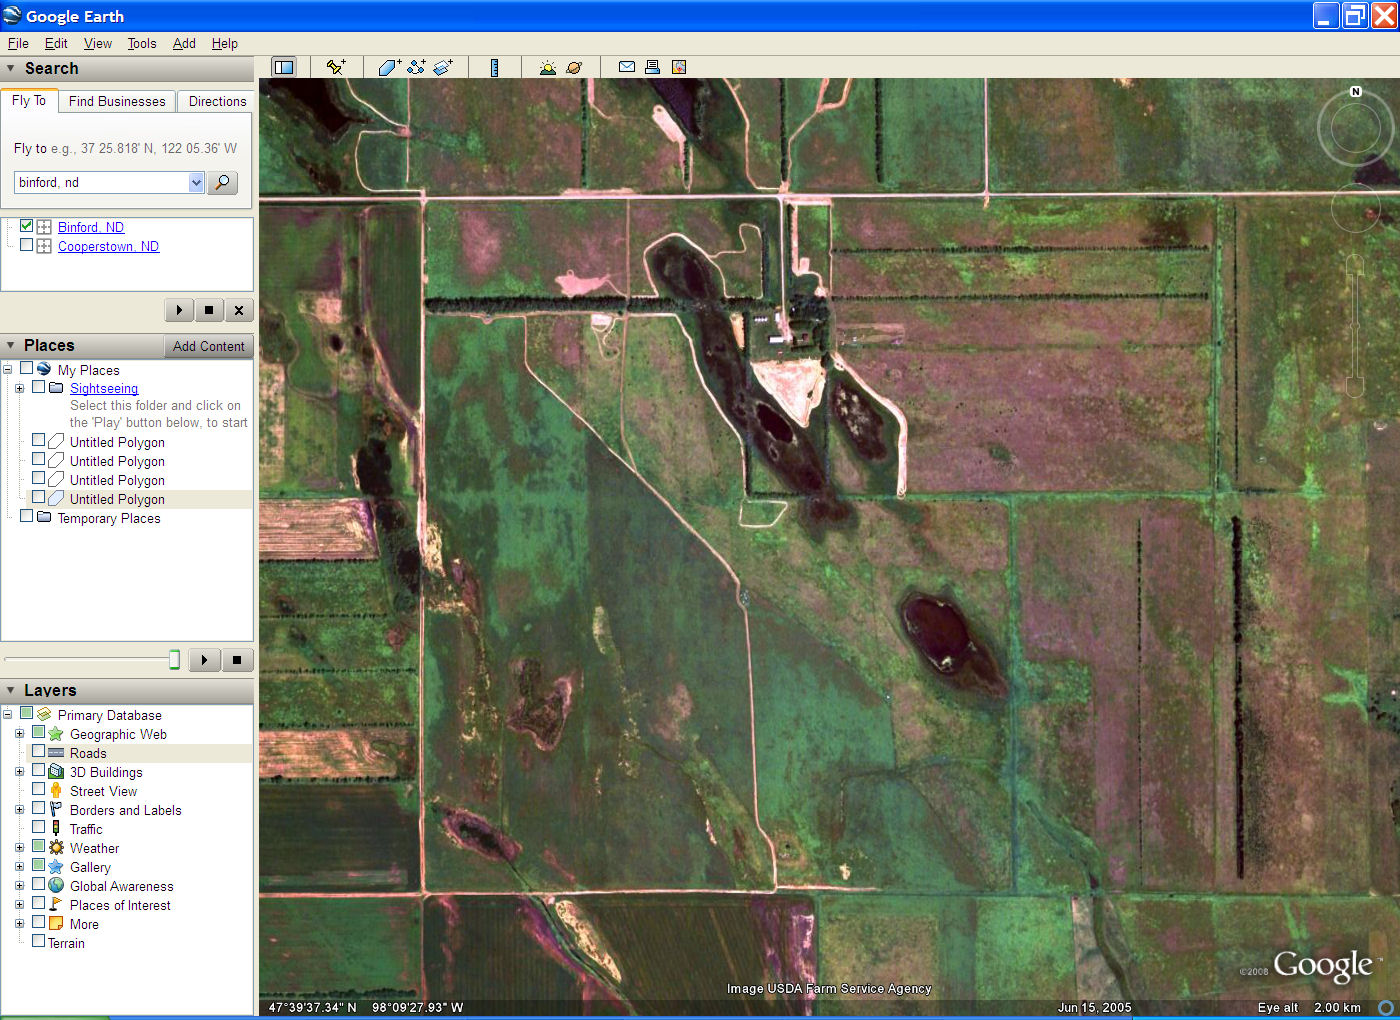Toggle the My Places checkbox
This screenshot has width=1400, height=1020.
(x=26, y=369)
